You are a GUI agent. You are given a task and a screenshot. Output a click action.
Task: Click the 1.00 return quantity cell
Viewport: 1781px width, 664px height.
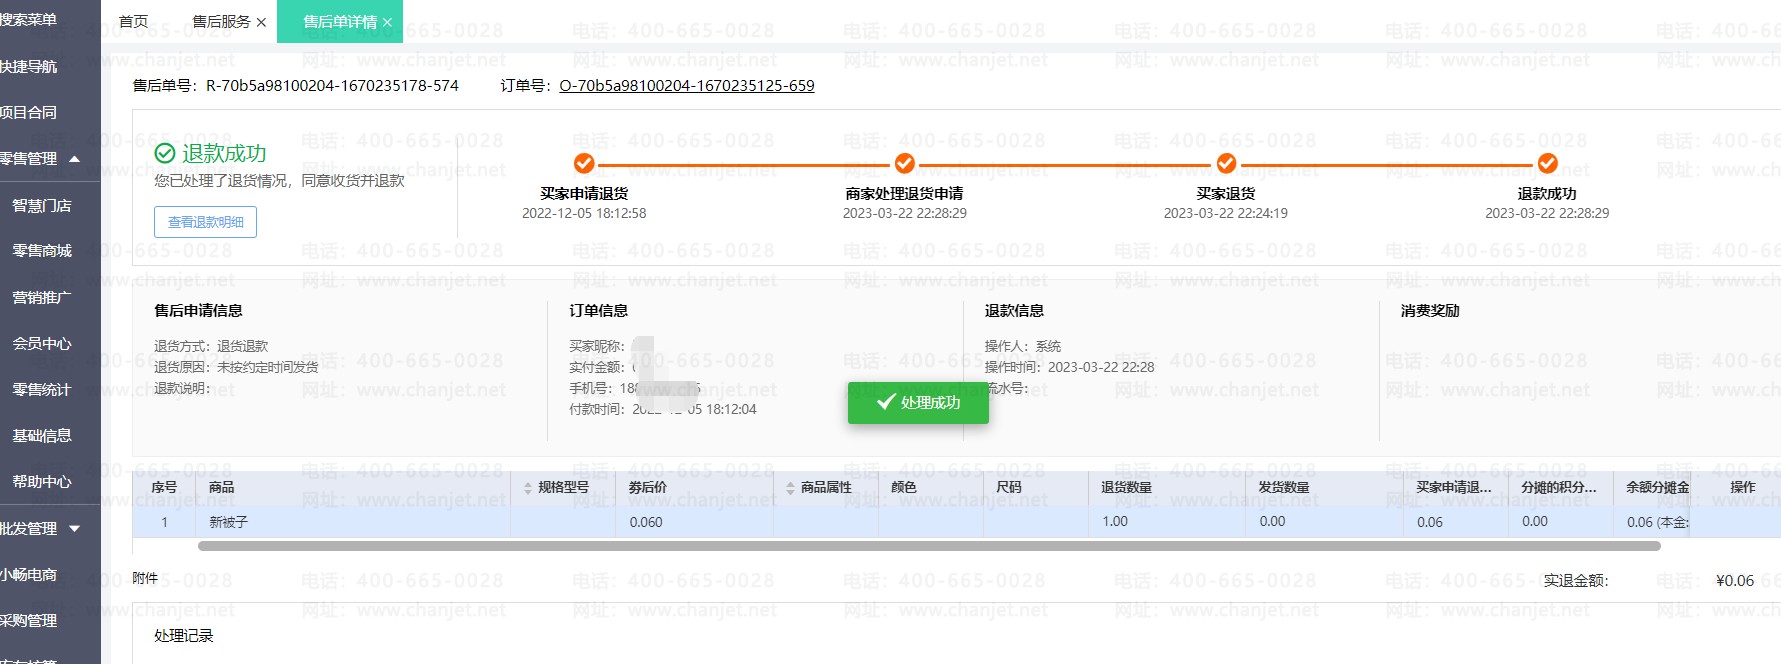[x=1167, y=522]
